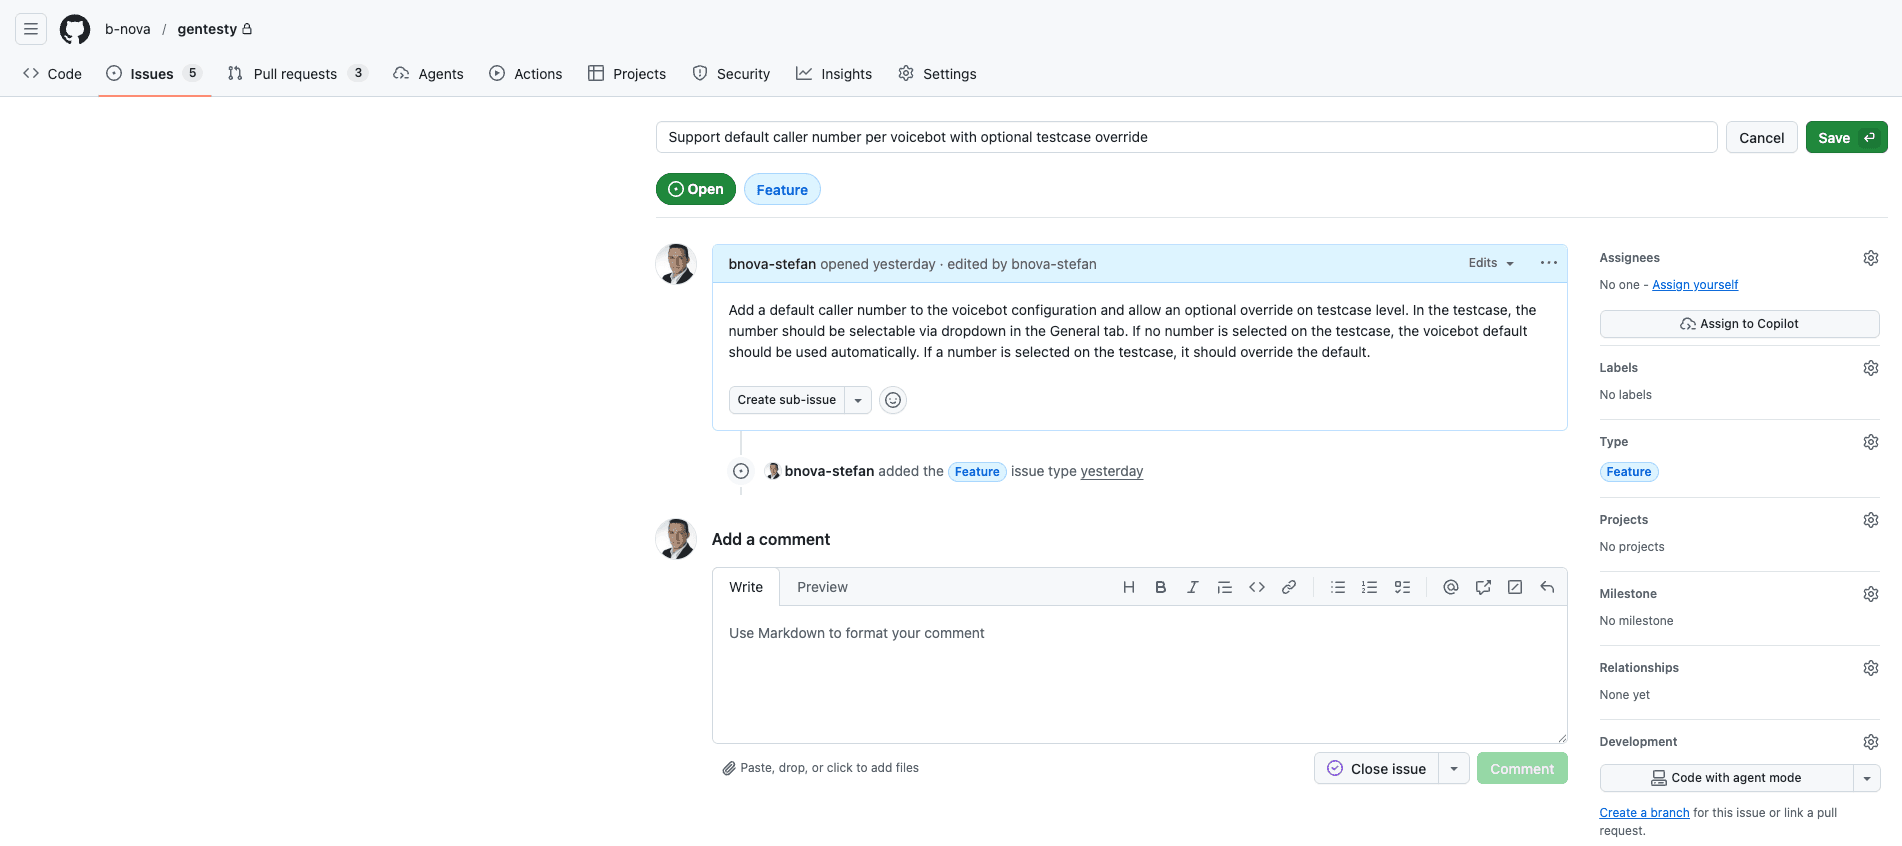Edit Development section with gear icon

pos(1871,742)
